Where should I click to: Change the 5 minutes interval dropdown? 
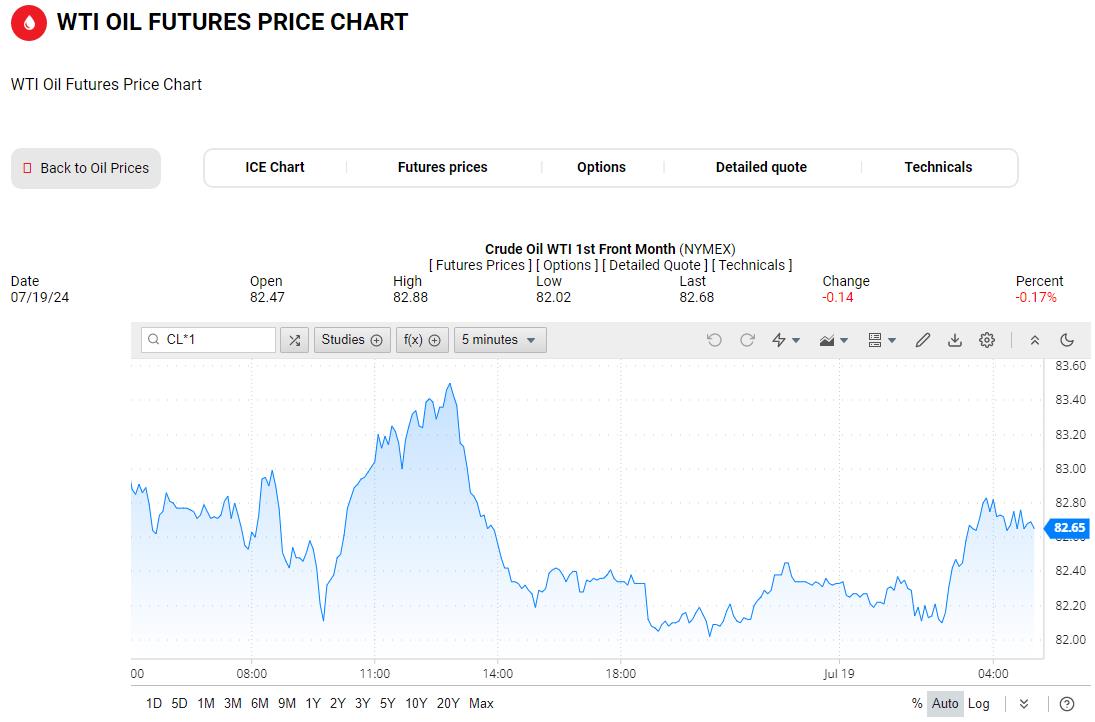[x=500, y=340]
